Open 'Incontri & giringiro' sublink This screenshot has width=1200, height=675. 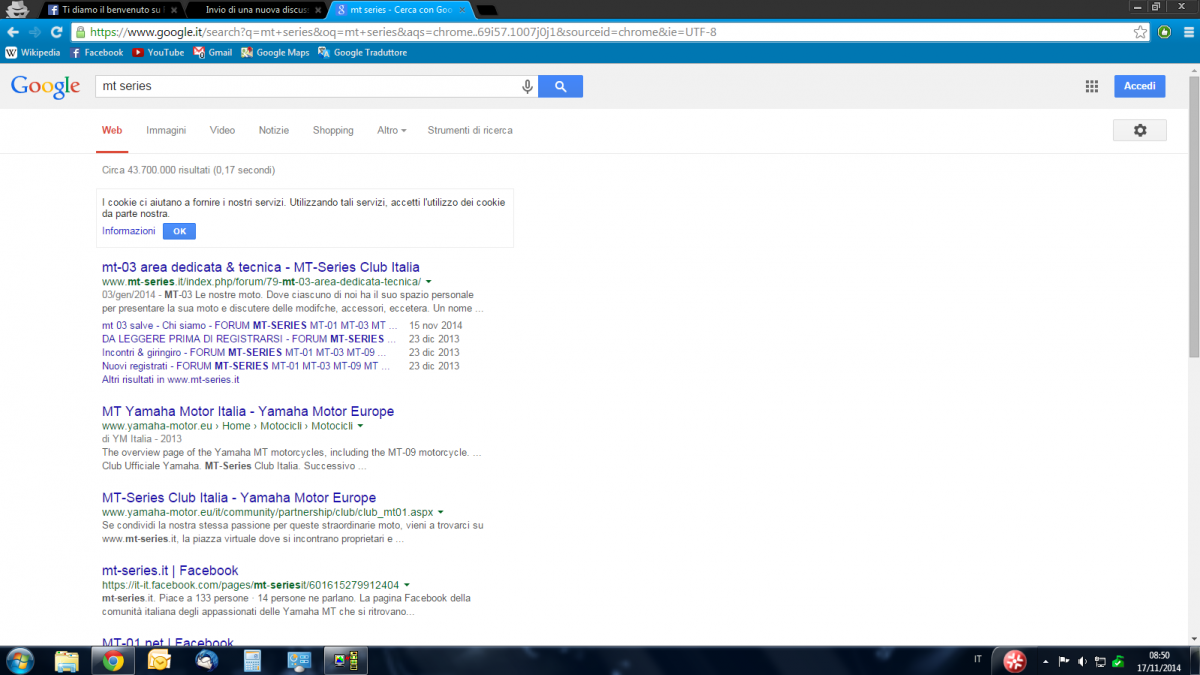tap(245, 352)
